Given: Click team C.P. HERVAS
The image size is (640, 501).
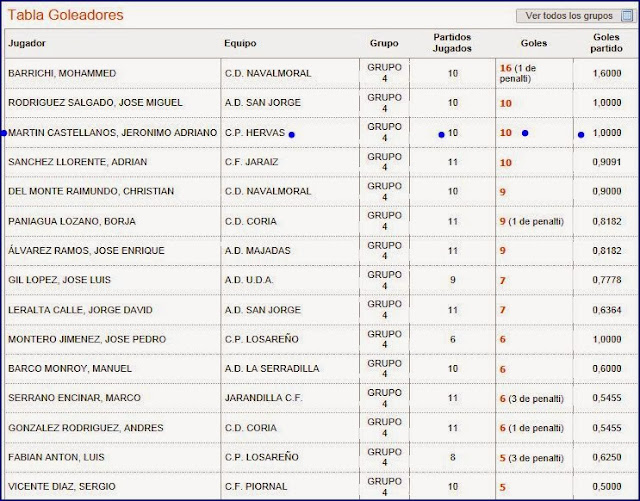Looking at the screenshot, I should pos(255,133).
